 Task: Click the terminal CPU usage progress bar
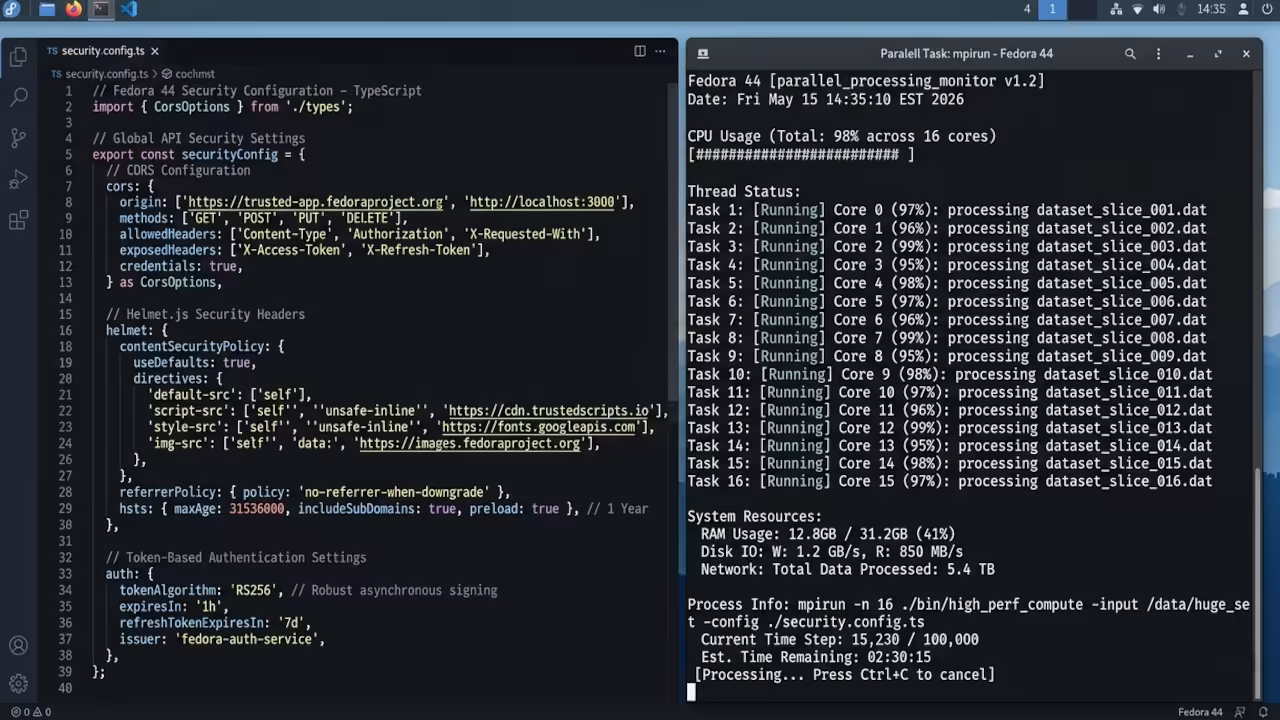tap(800, 155)
